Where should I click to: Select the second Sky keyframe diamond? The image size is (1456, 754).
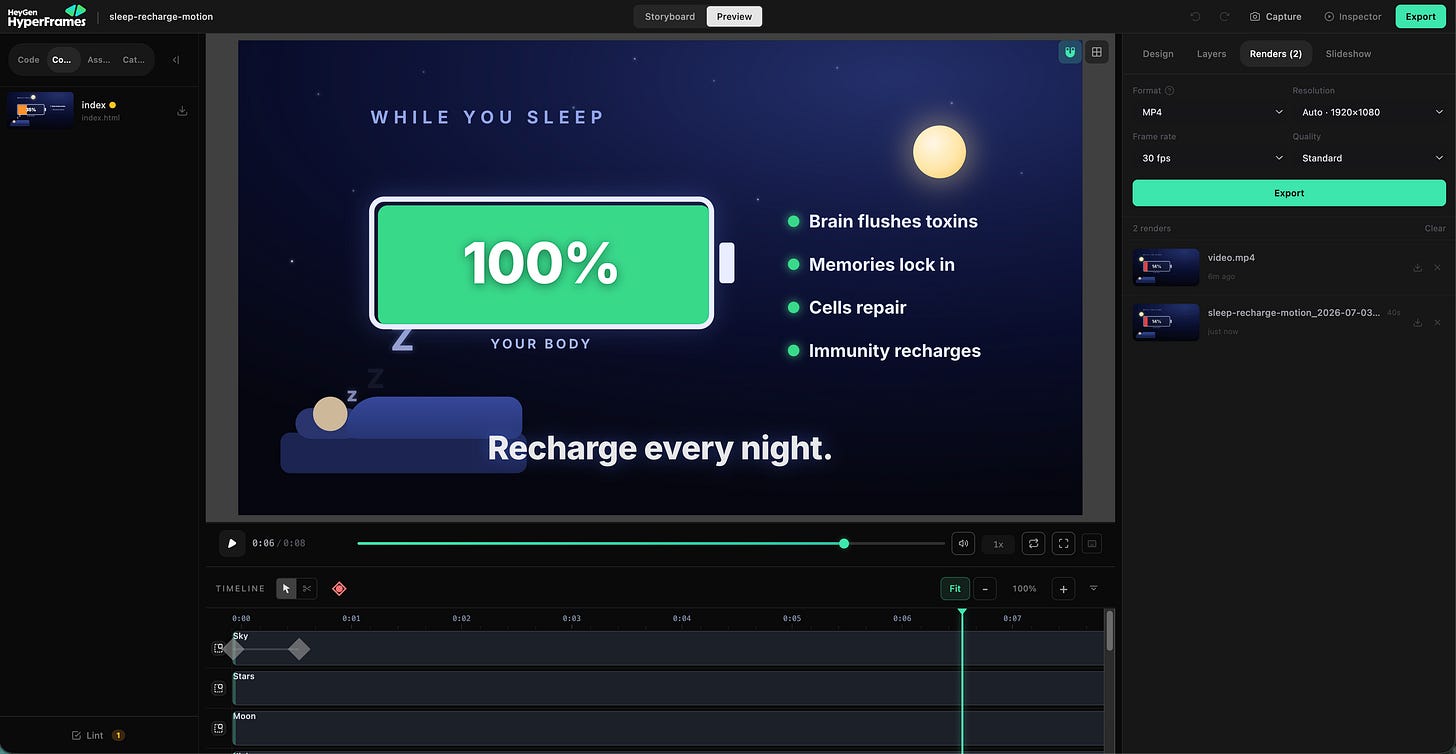pos(298,649)
